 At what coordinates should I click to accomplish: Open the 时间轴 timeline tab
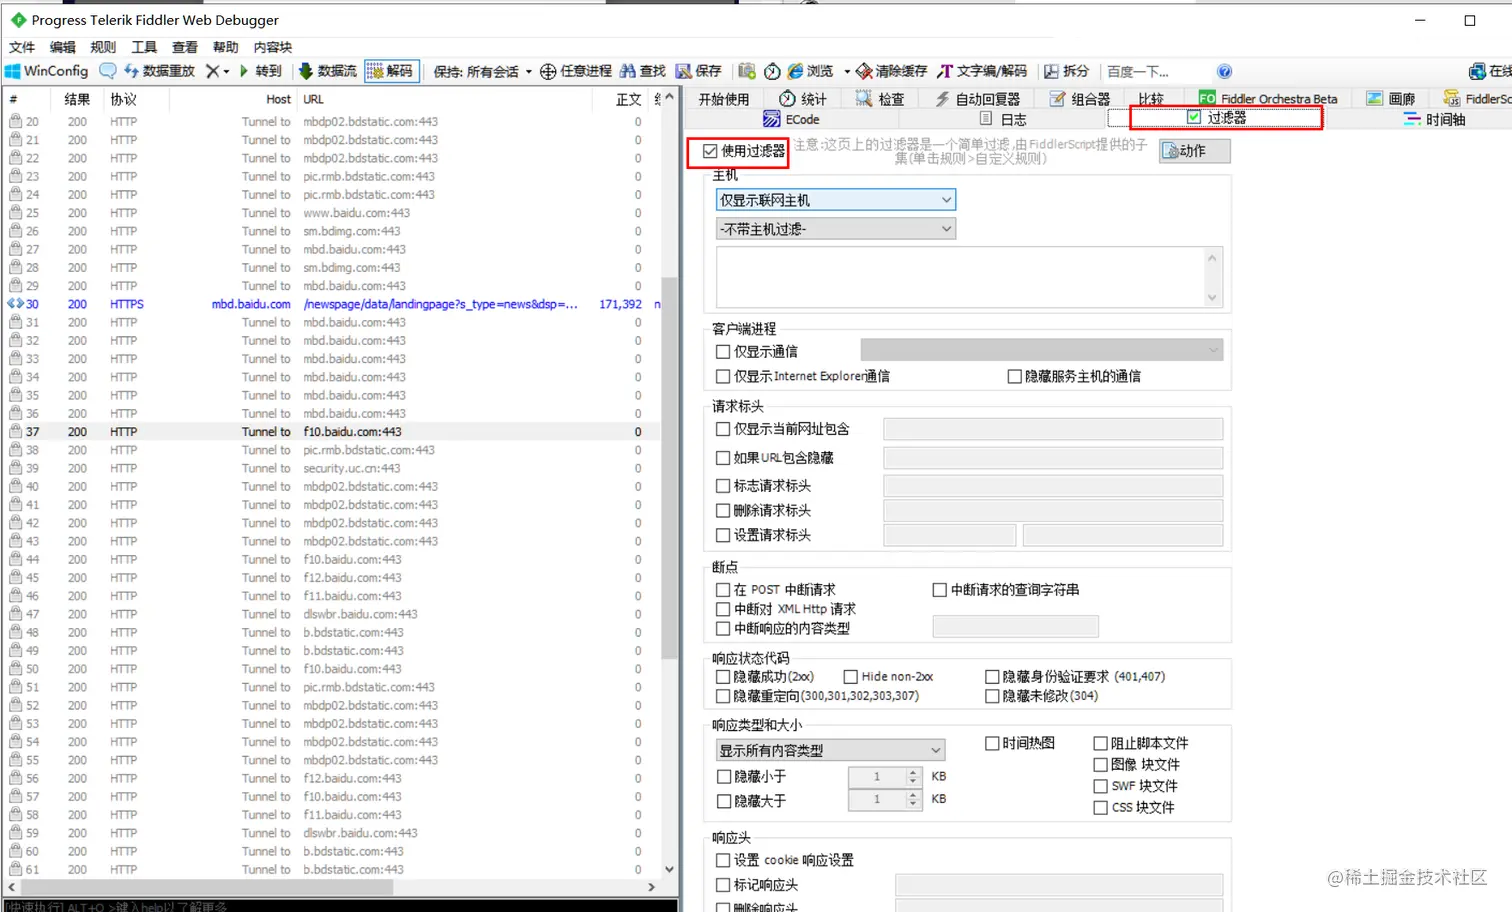[1434, 119]
